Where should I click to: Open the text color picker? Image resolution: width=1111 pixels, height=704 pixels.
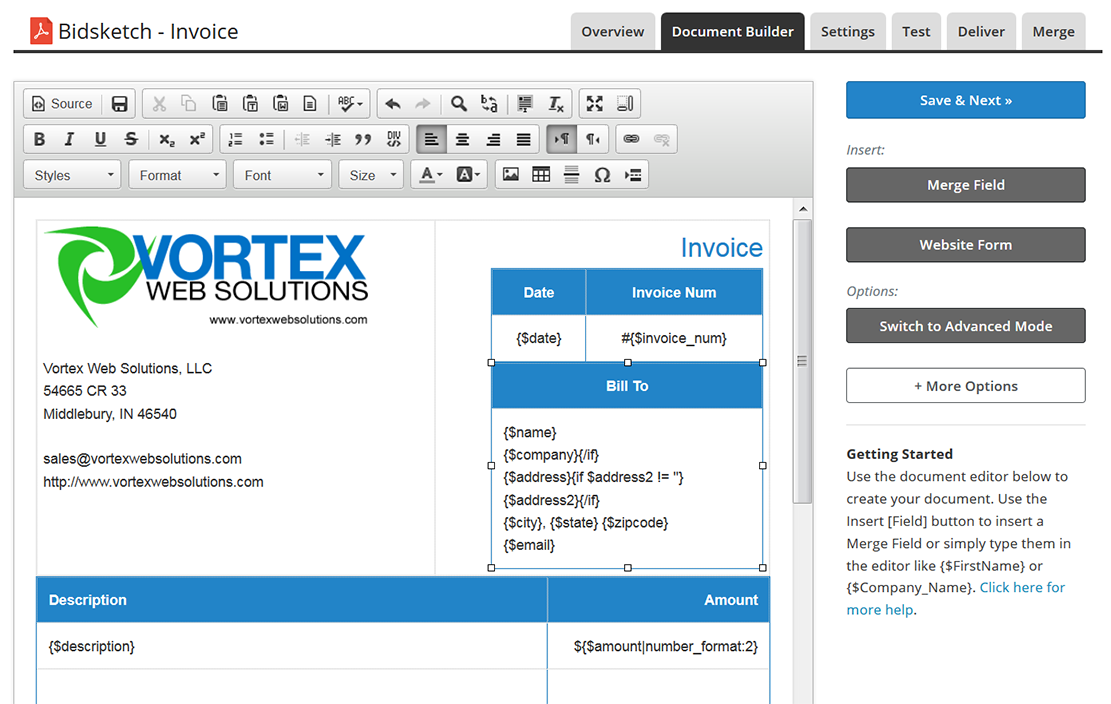[x=431, y=175]
